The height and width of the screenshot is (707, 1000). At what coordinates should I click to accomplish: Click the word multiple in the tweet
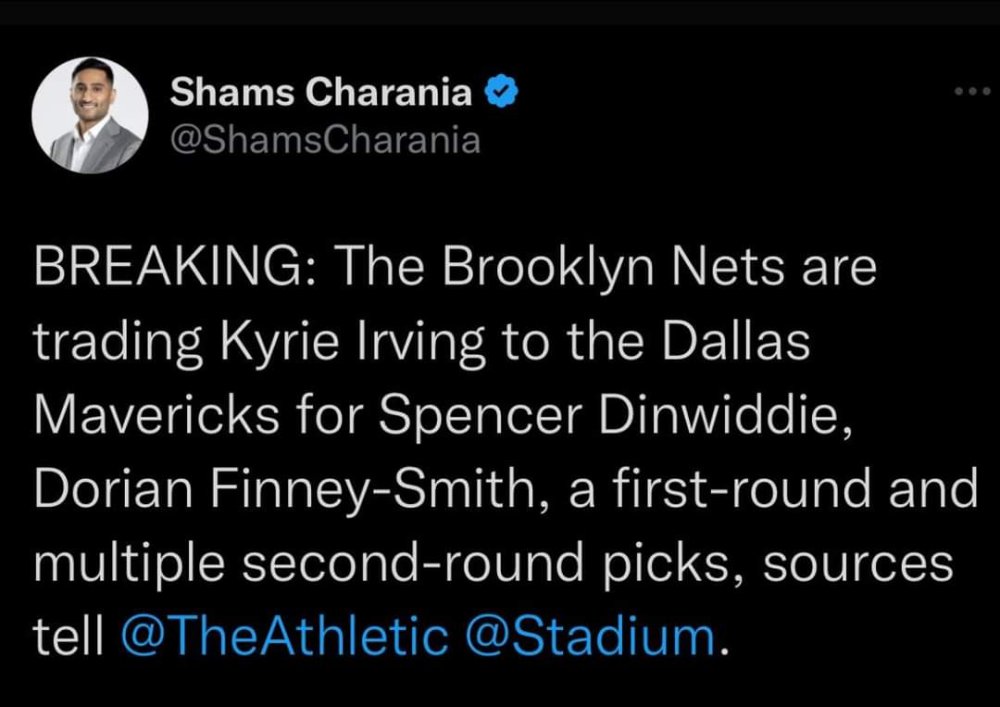click(129, 564)
